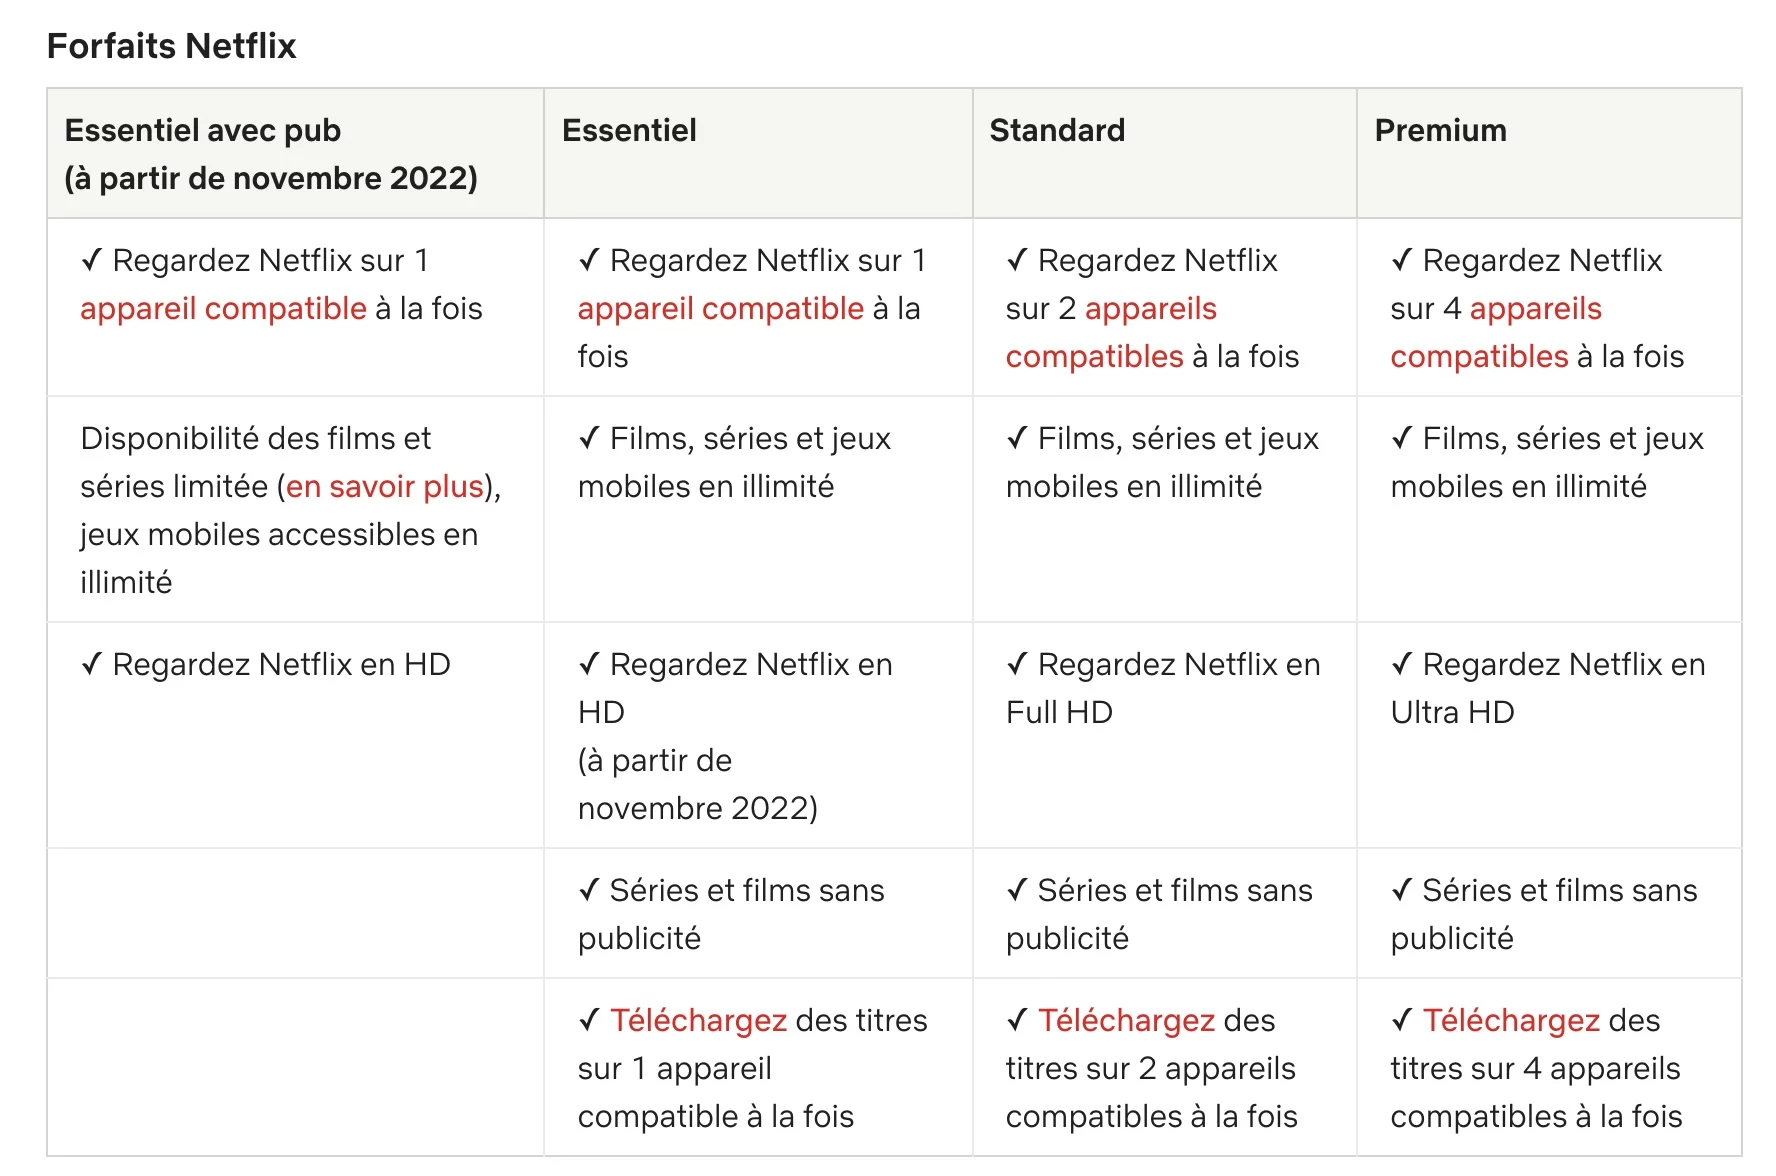Click the 'Forfaits Netflix' heading
This screenshot has height=1176, width=1776.
pos(172,46)
